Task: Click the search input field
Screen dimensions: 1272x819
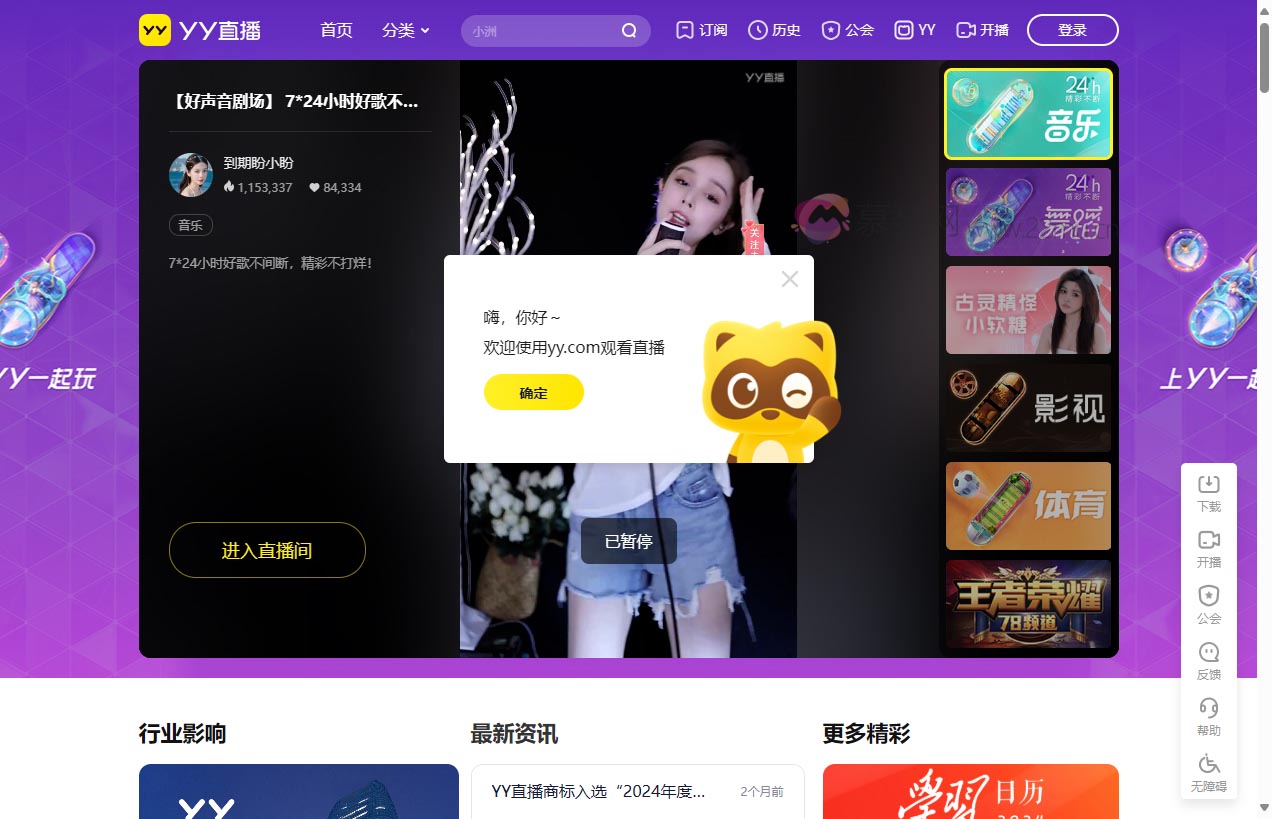Action: (x=540, y=31)
